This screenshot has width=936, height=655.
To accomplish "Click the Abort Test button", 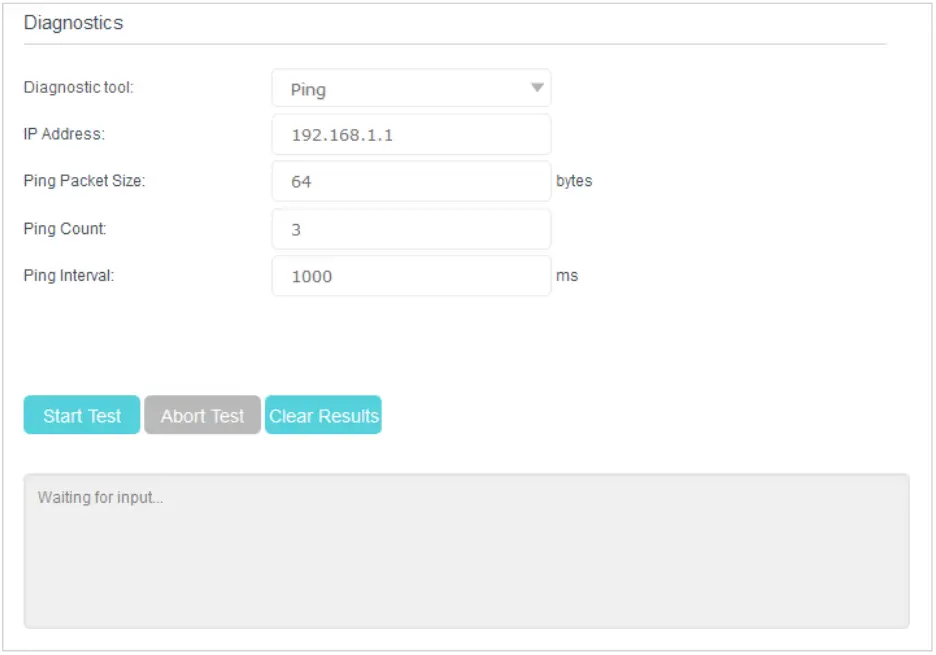I will pyautogui.click(x=202, y=415).
